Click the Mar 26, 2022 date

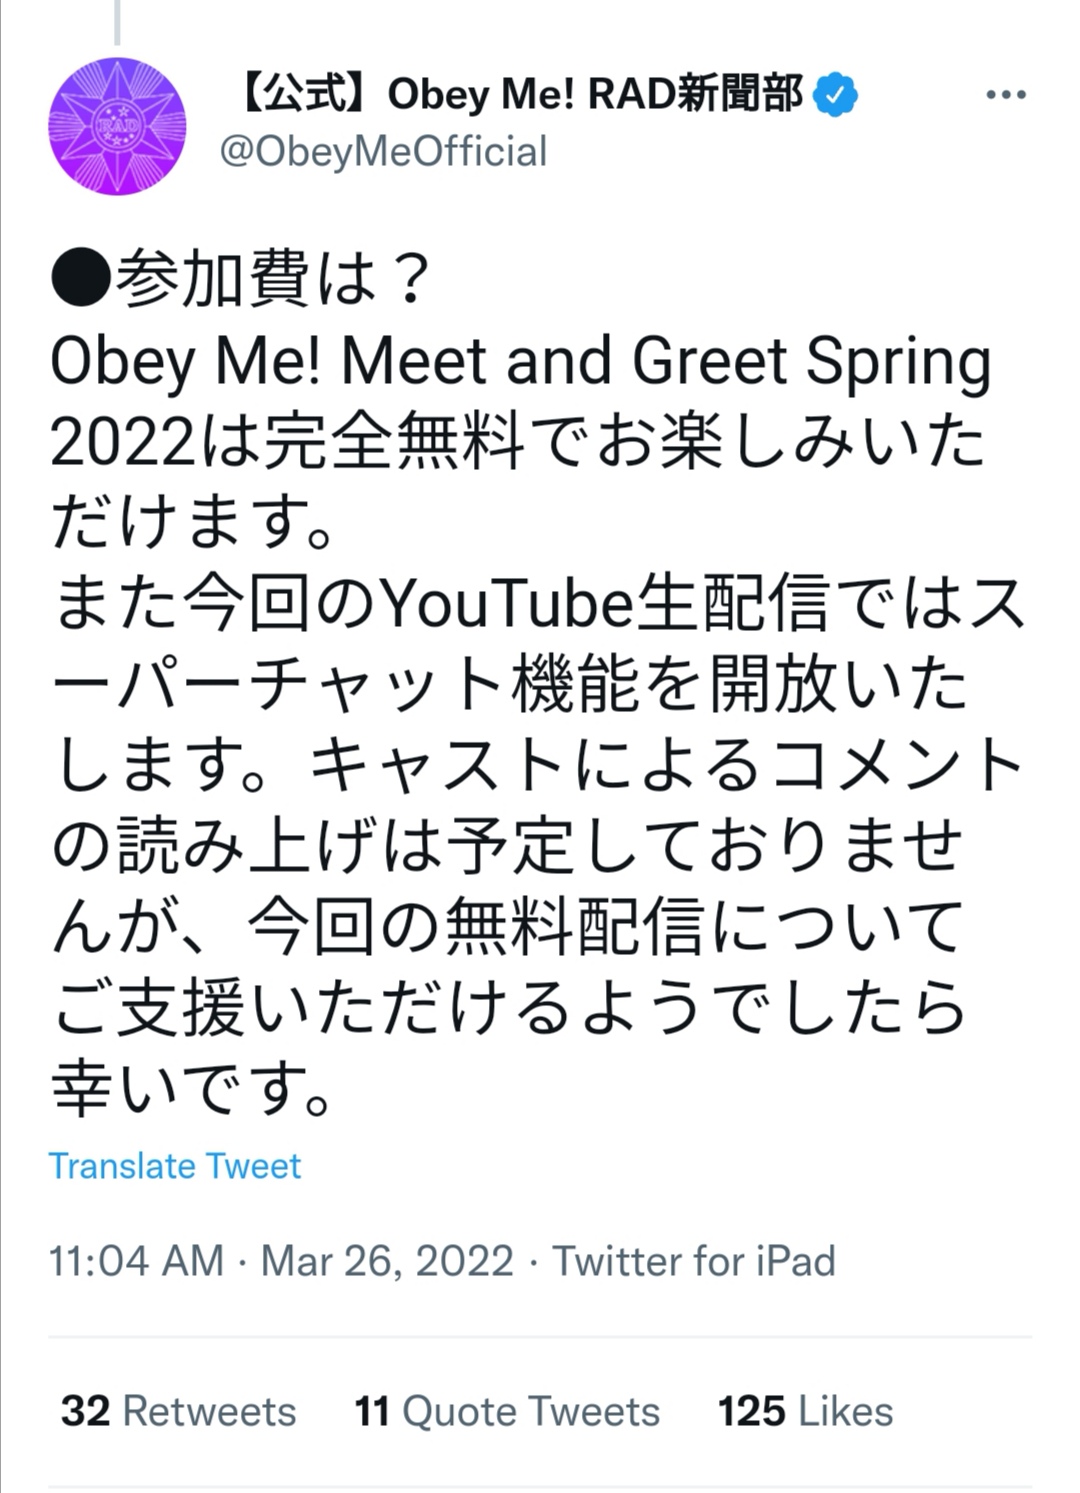click(387, 1261)
